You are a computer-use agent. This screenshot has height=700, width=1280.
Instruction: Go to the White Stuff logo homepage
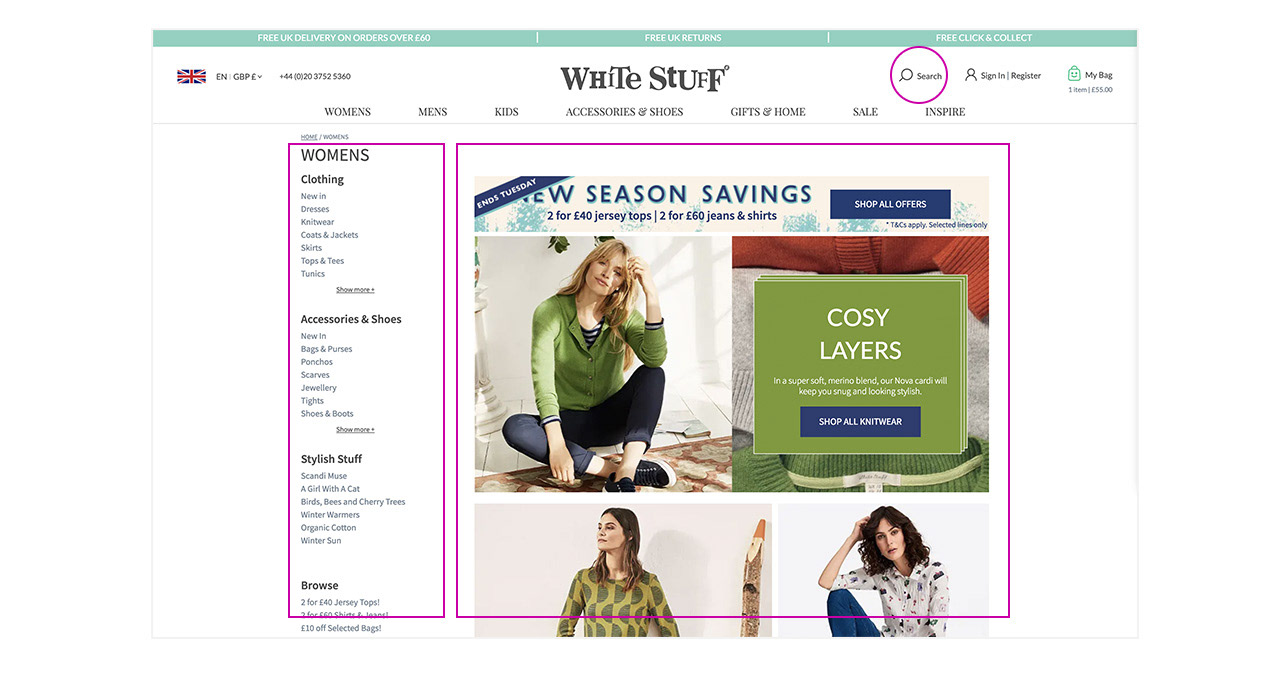pos(645,77)
